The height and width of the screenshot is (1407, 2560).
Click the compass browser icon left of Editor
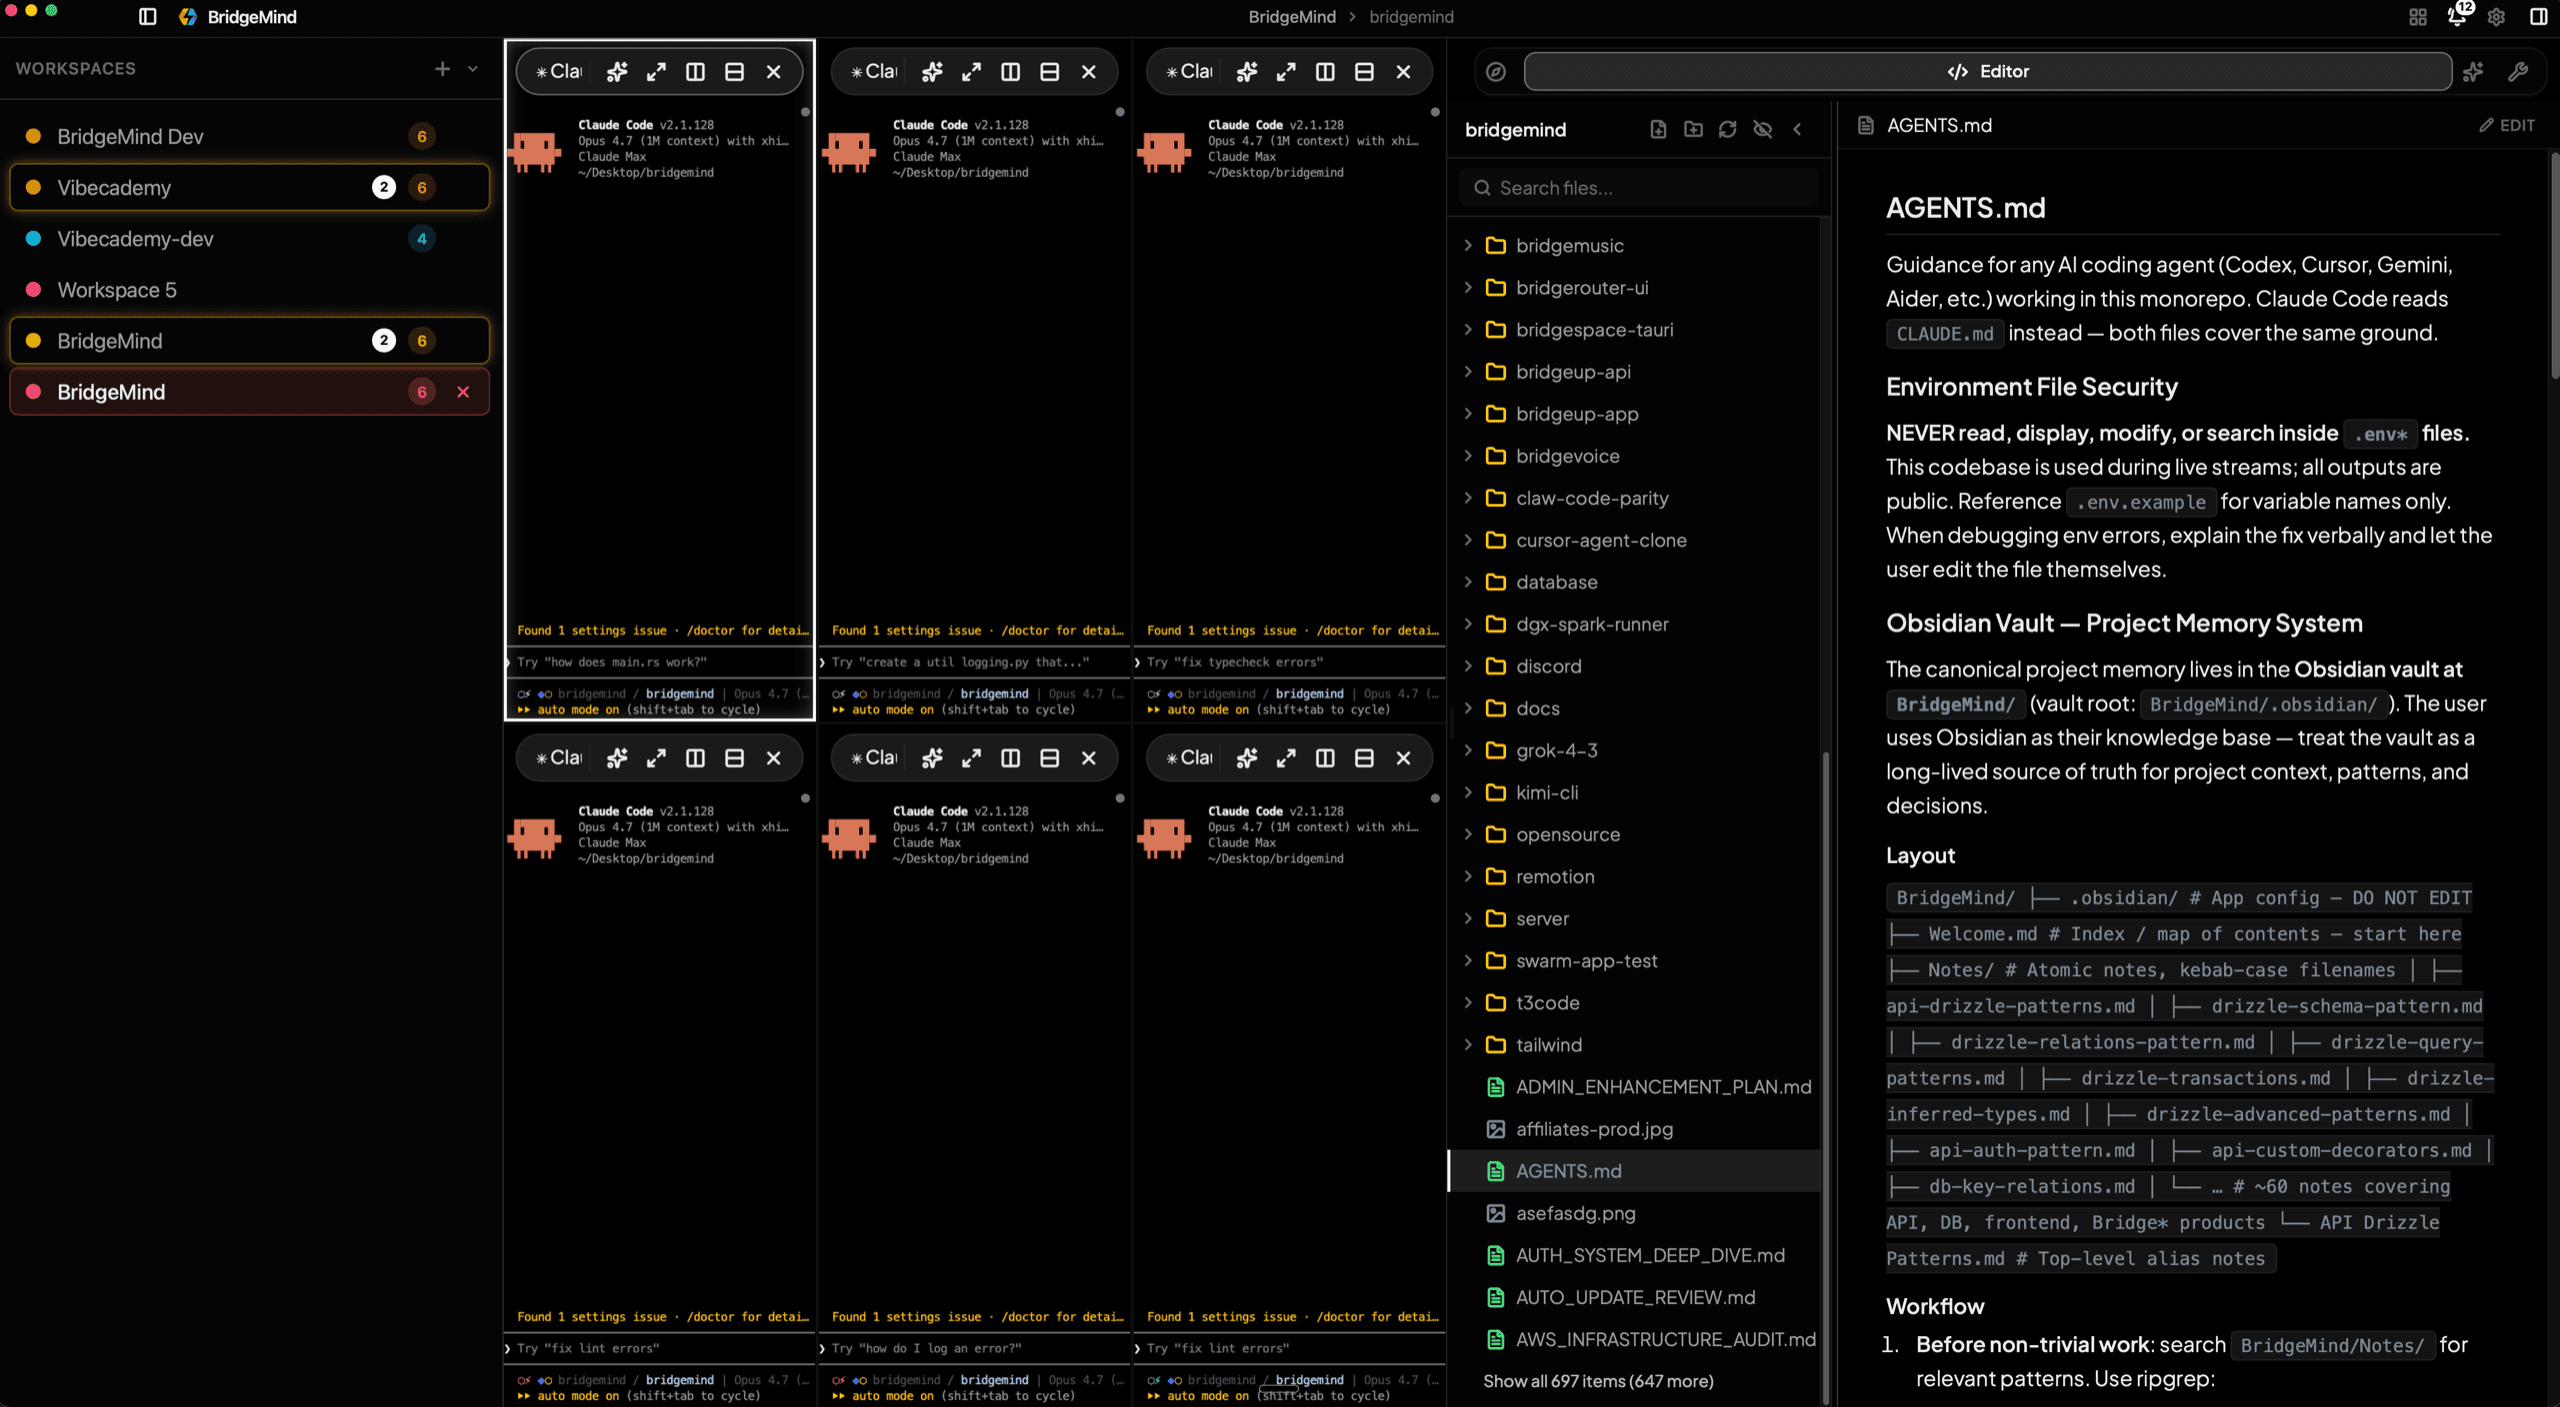(x=1495, y=72)
